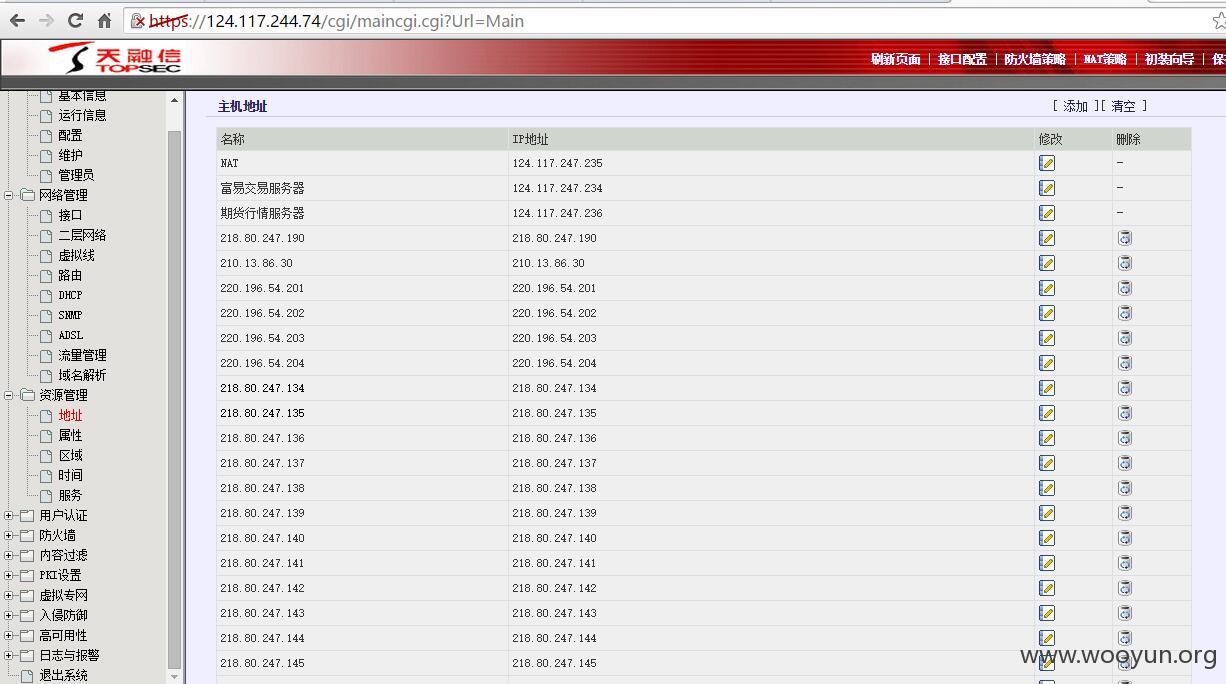The height and width of the screenshot is (684, 1226).
Task: Click the IP cell 124.117.247.235
Action: pos(557,163)
